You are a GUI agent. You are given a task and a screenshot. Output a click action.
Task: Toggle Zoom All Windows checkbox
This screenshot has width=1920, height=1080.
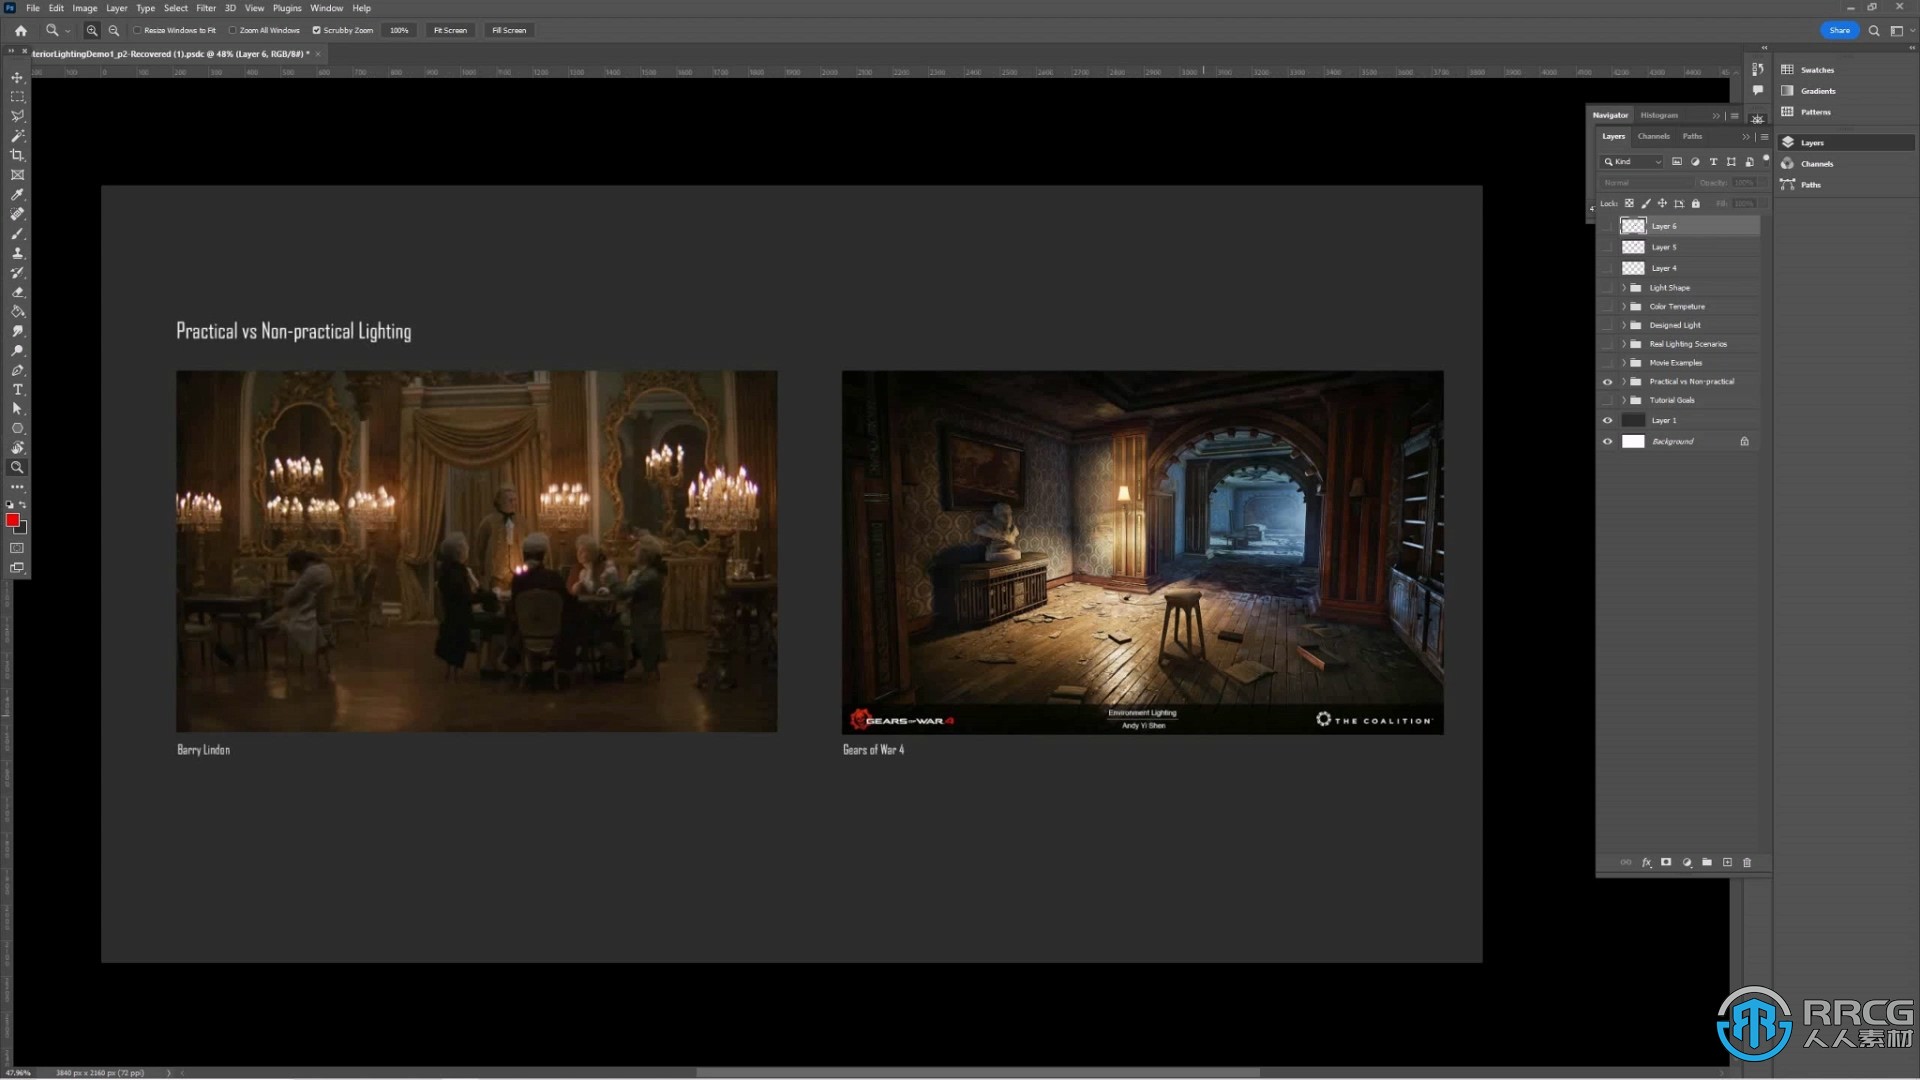click(233, 30)
